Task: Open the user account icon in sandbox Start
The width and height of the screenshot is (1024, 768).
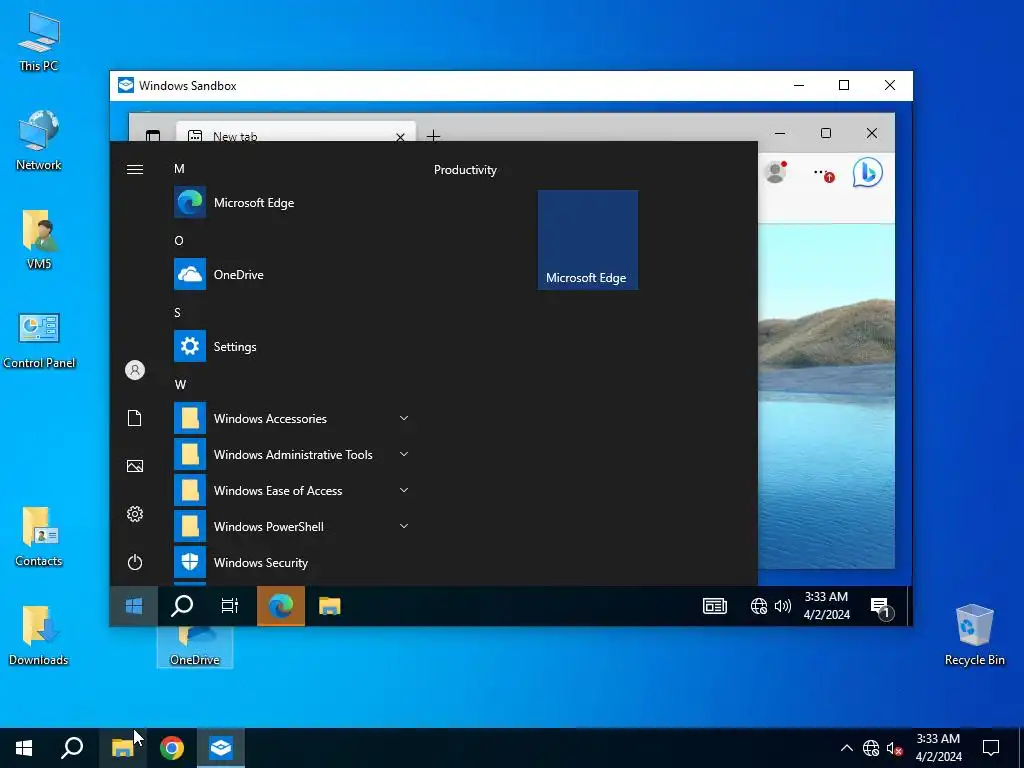Action: point(135,370)
